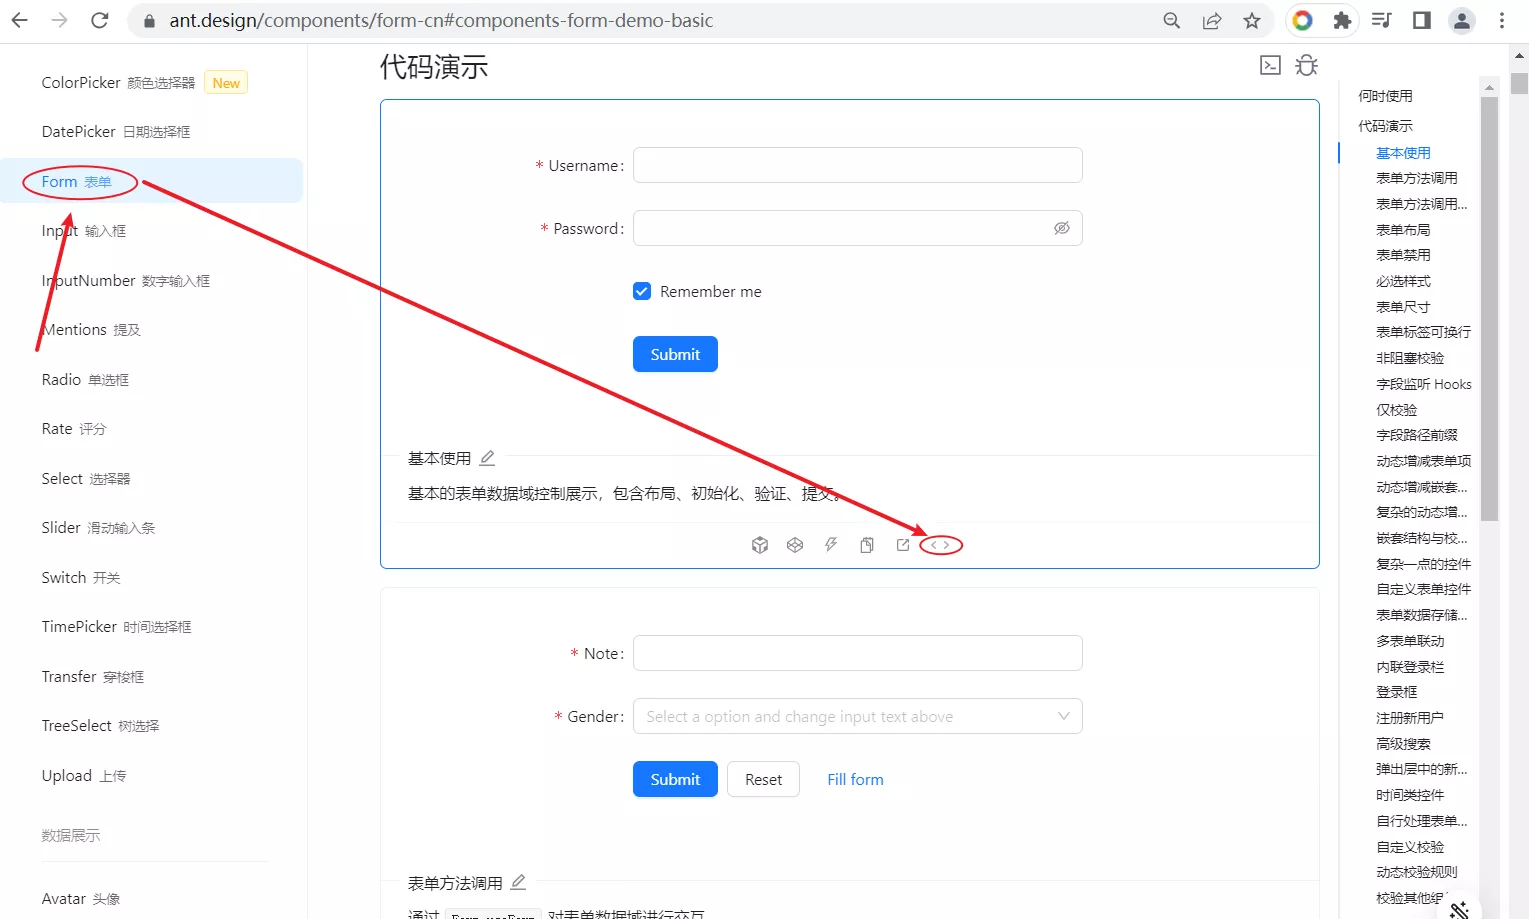Click the Reset button
The width and height of the screenshot is (1529, 919).
(x=763, y=779)
